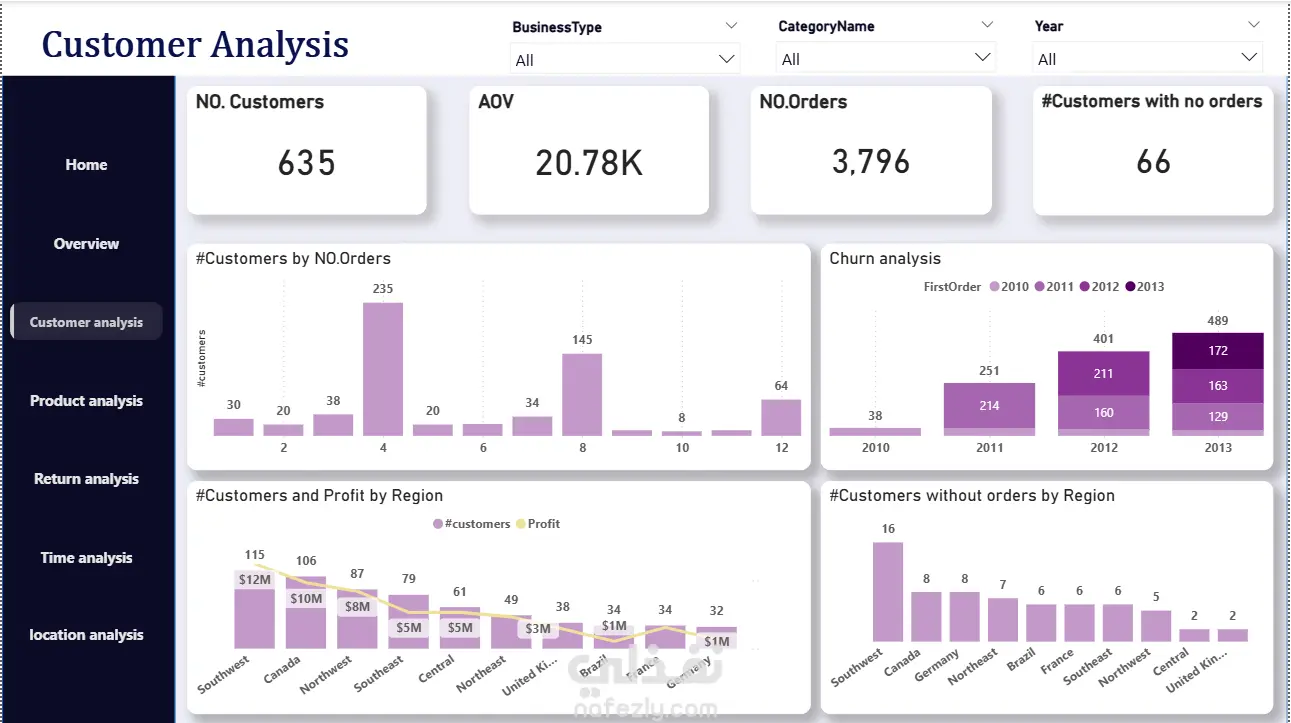Open the BusinessType slicer dropdown
This screenshot has width=1291, height=723.
[x=625, y=59]
